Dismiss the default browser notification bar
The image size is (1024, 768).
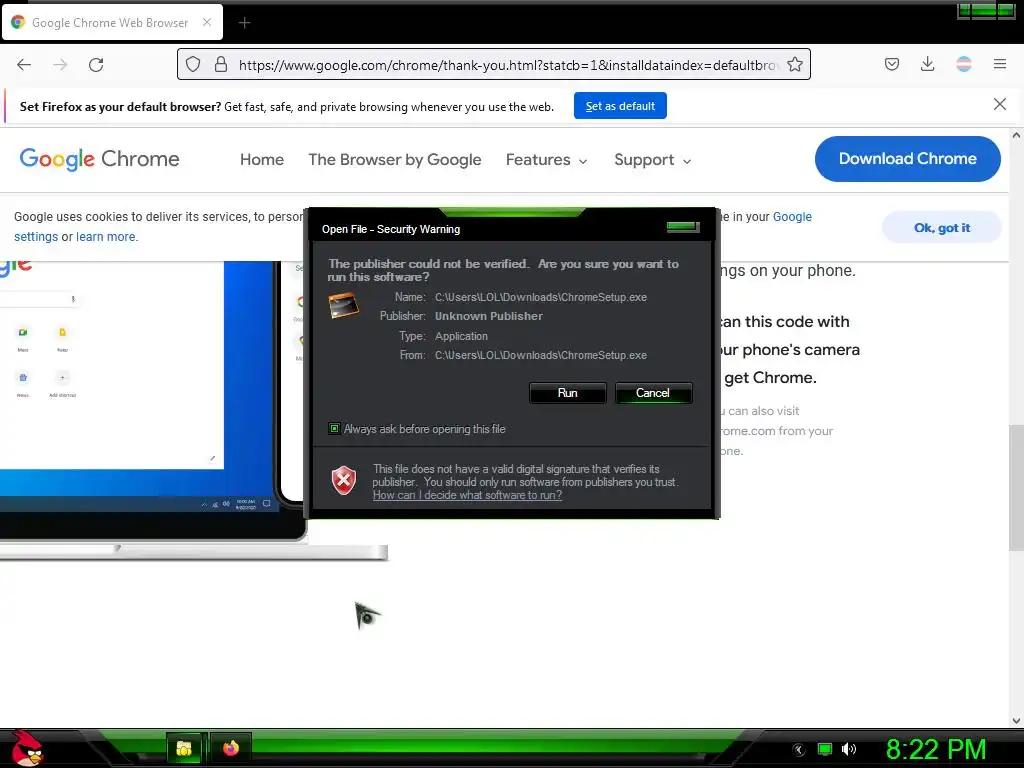click(x=999, y=104)
